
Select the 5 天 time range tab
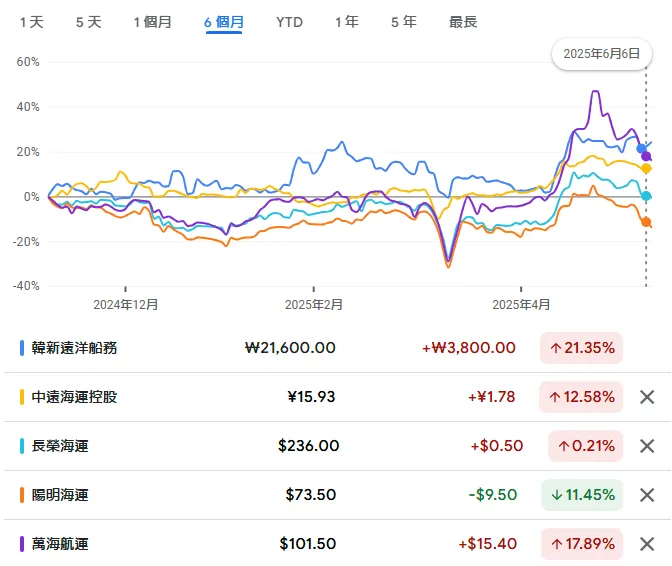(89, 22)
